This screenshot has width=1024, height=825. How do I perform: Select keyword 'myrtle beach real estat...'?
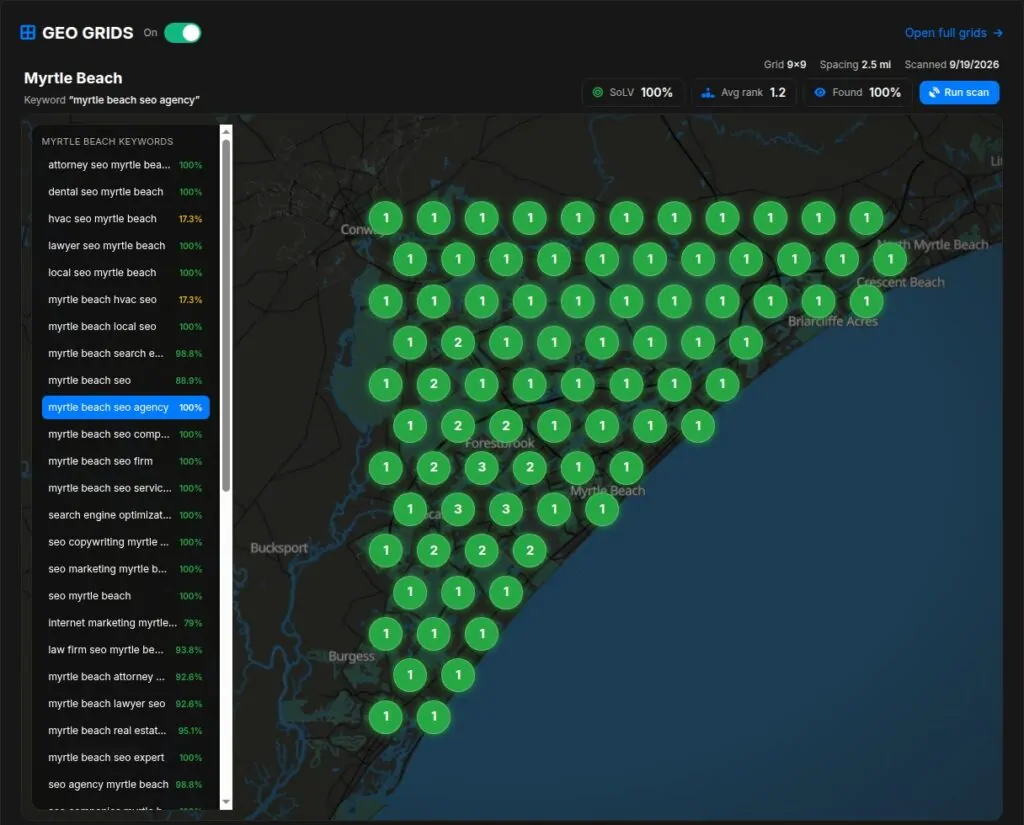point(125,730)
